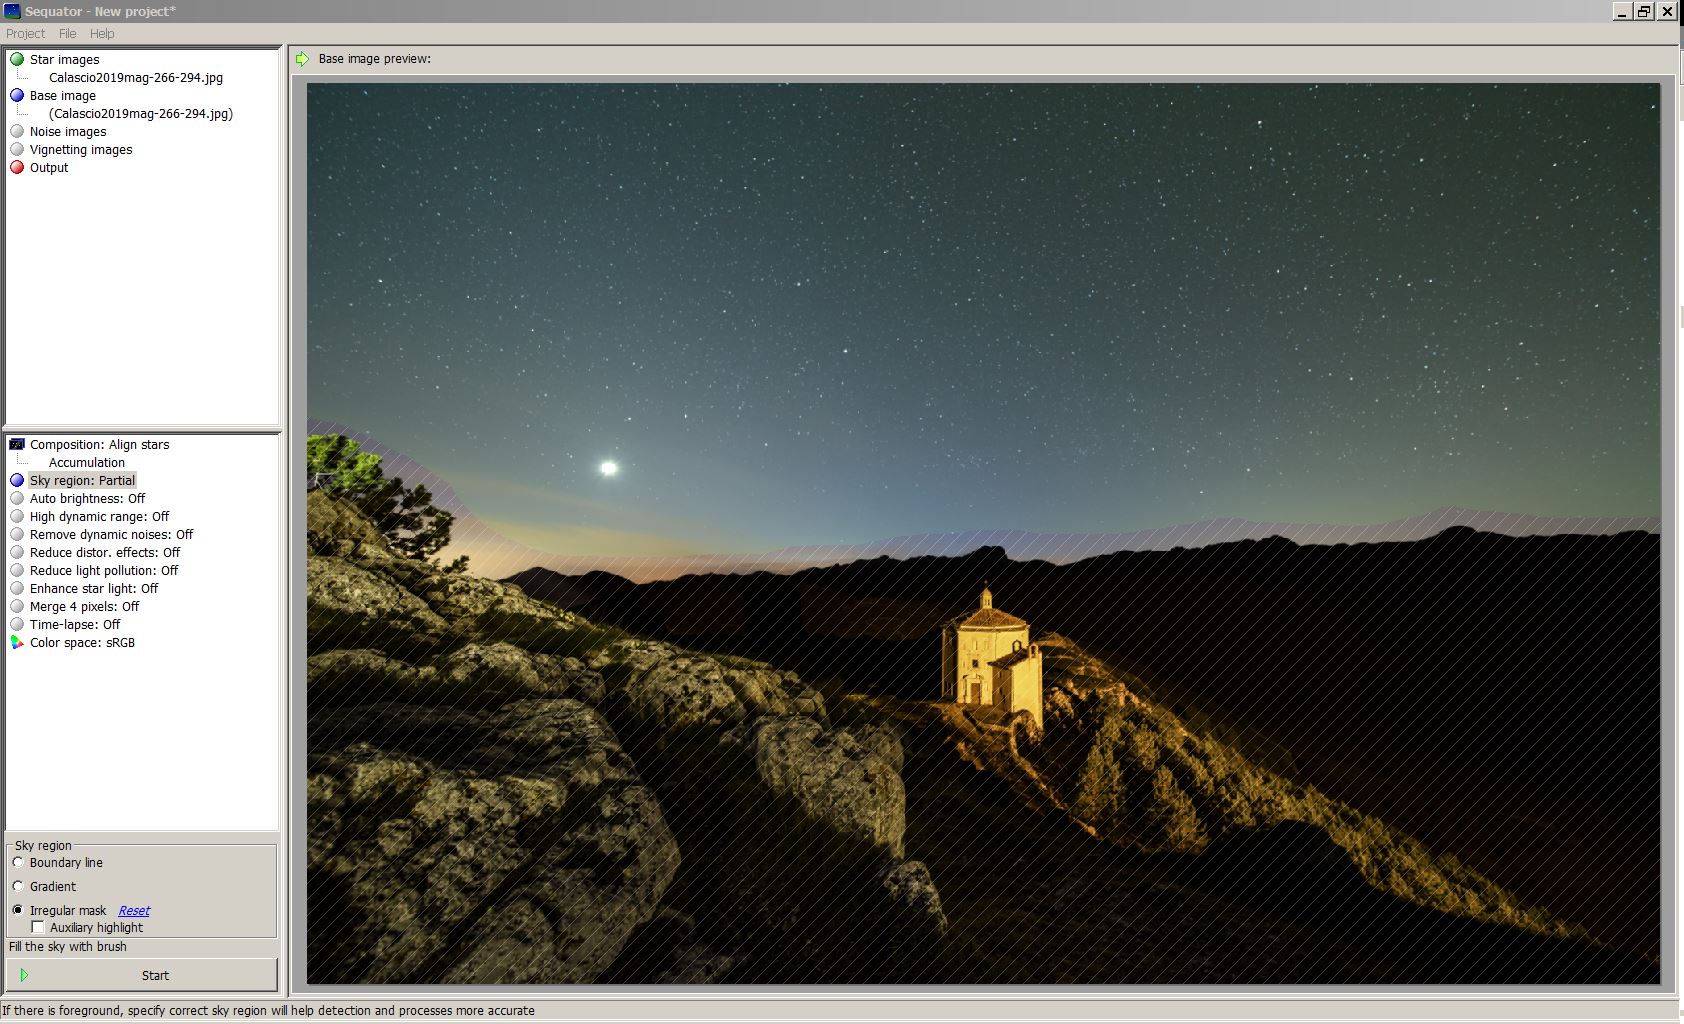Select the Accumulation item under Composition
The image size is (1684, 1024).
click(x=87, y=463)
